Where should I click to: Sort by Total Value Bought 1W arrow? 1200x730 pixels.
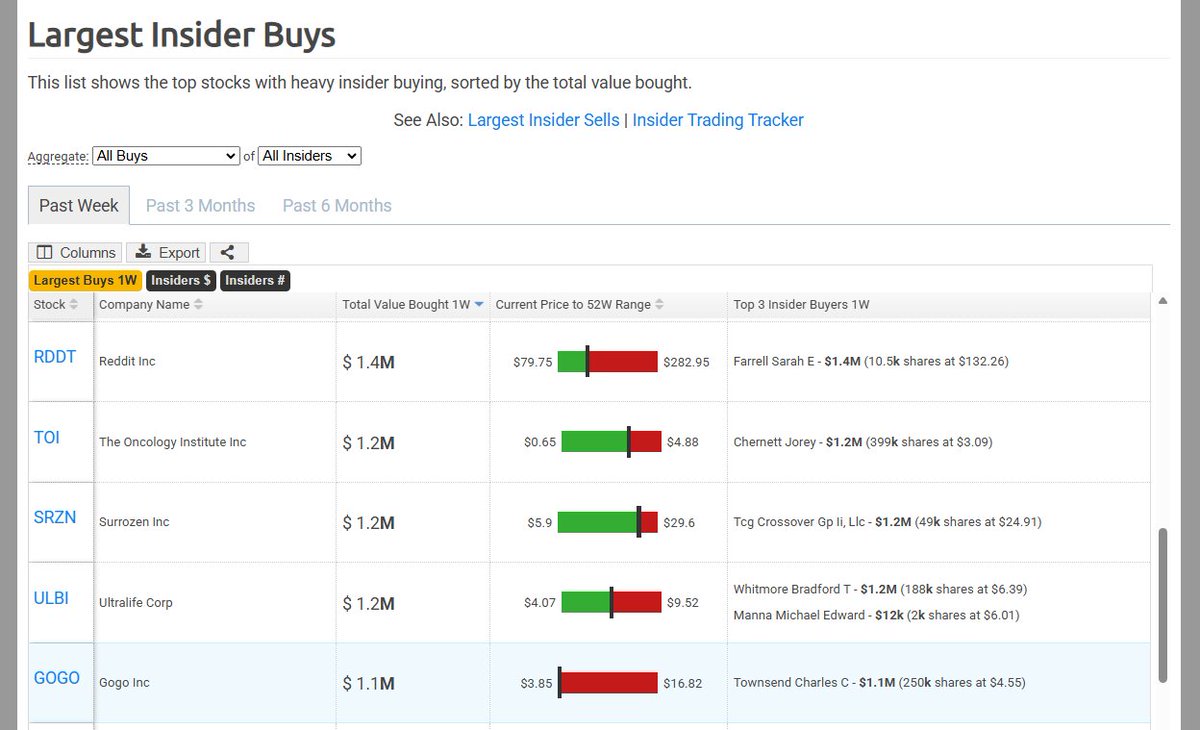coord(479,305)
